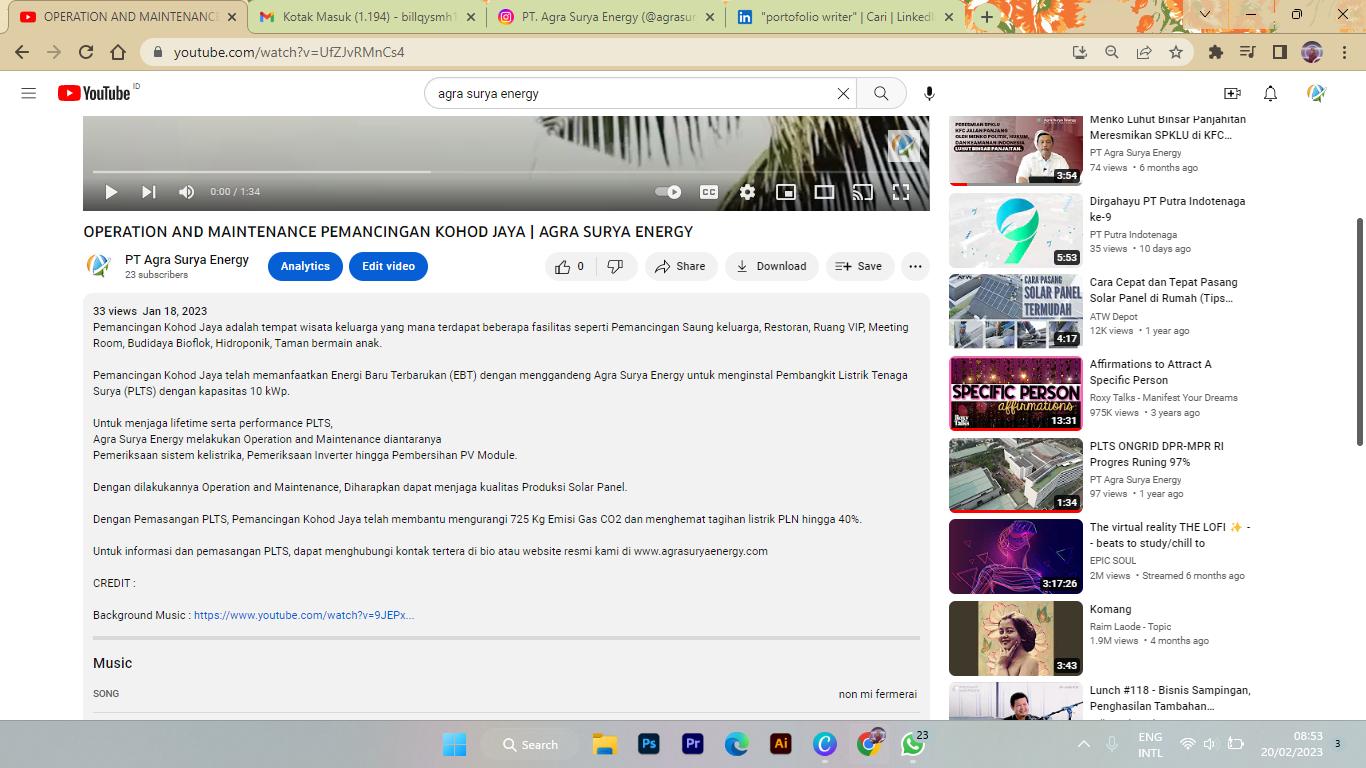Image resolution: width=1366 pixels, height=768 pixels.
Task: Skip to next video
Action: [149, 192]
